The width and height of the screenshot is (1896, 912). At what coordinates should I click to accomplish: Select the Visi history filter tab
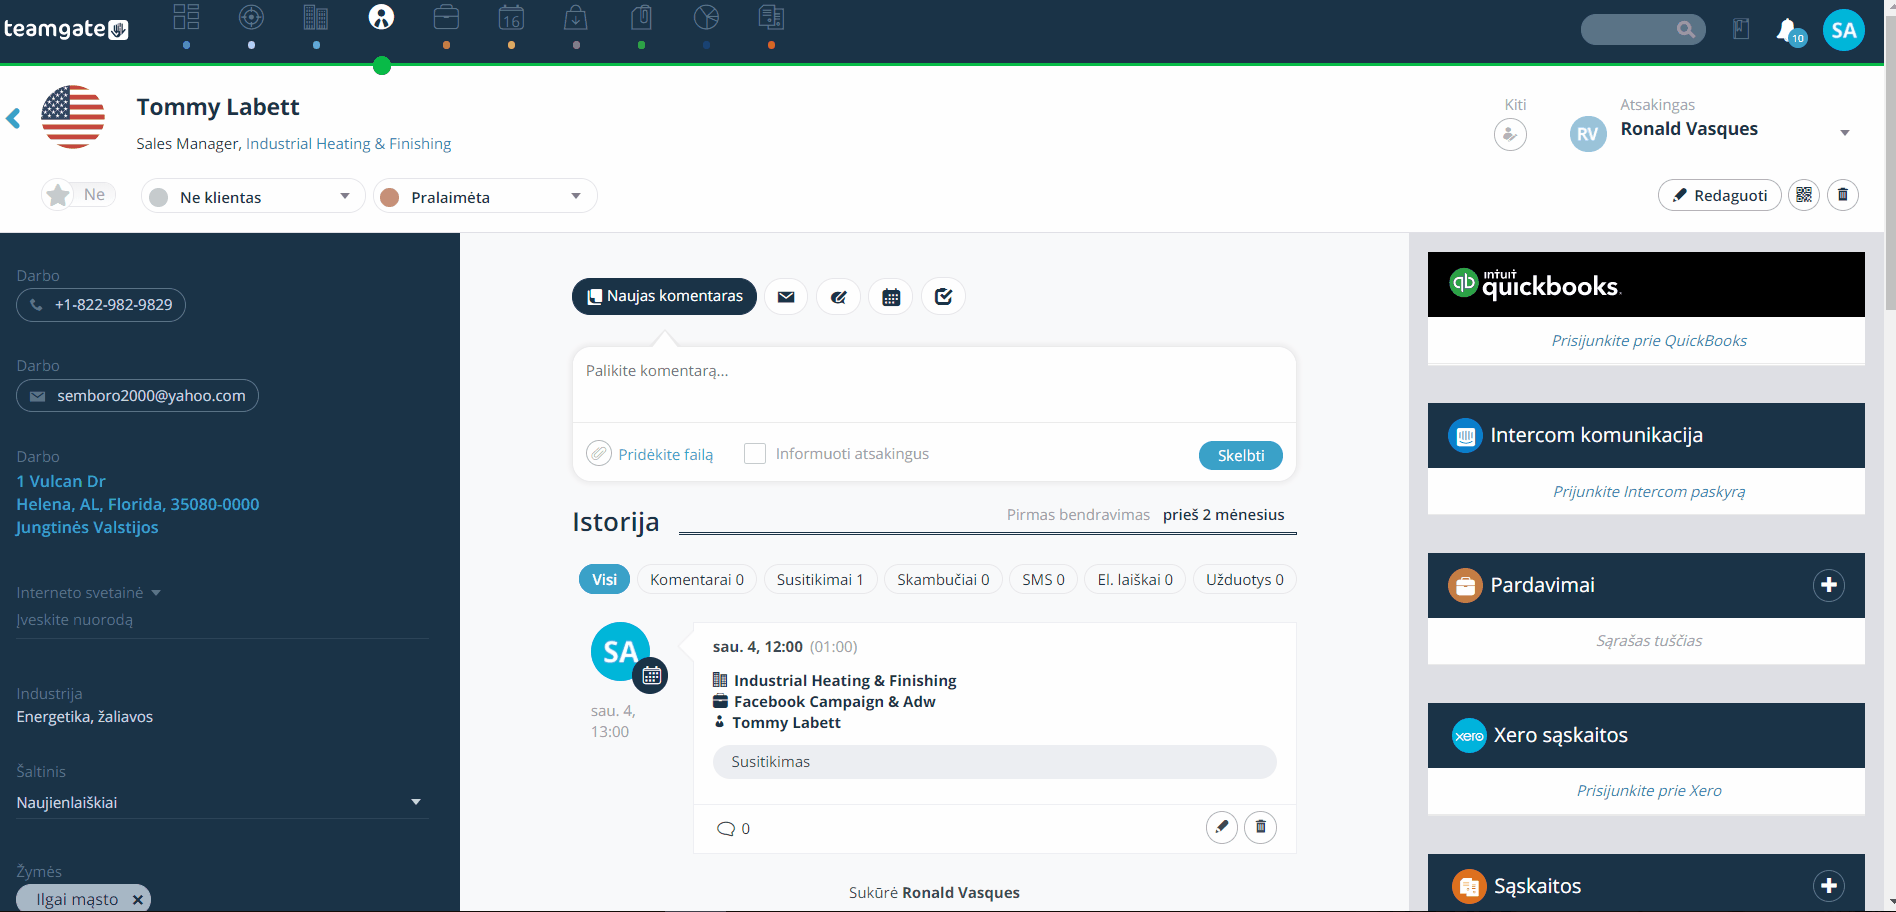tap(604, 580)
